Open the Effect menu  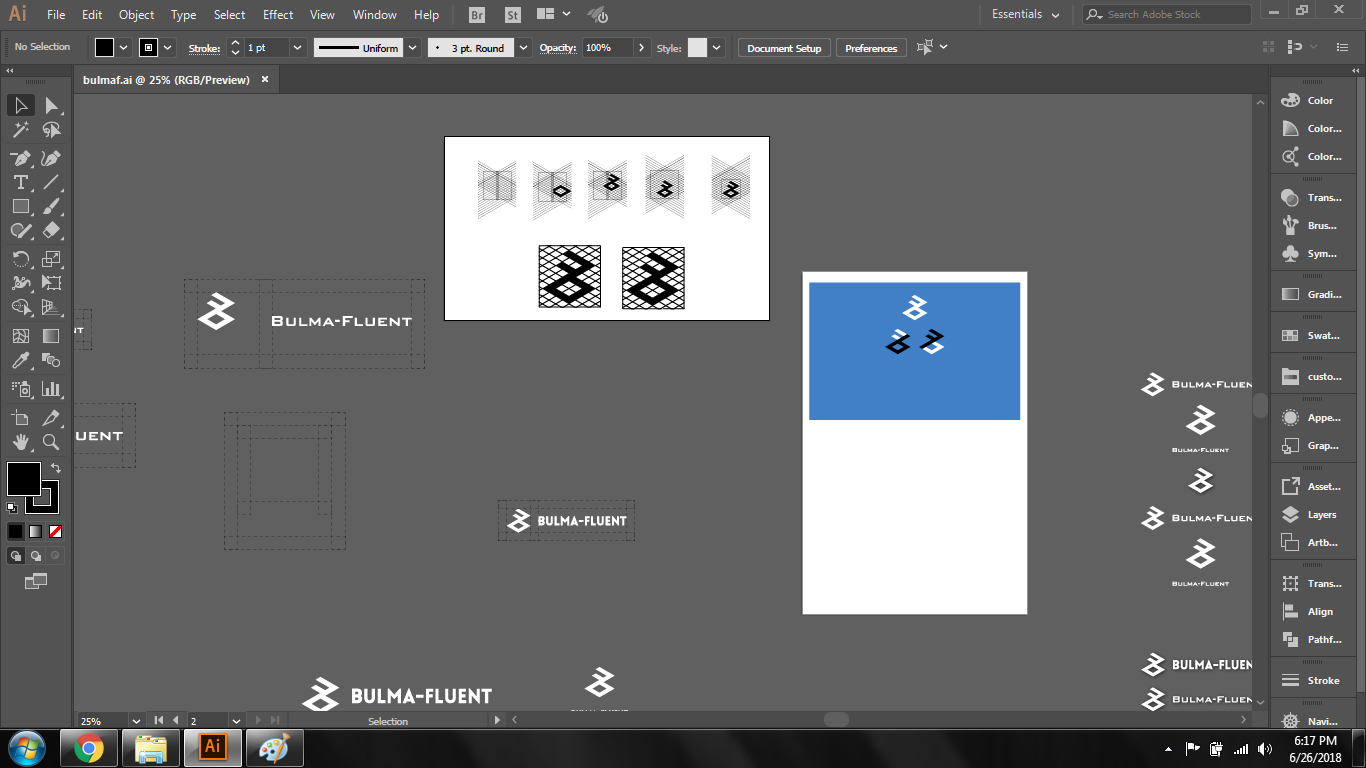(x=278, y=15)
